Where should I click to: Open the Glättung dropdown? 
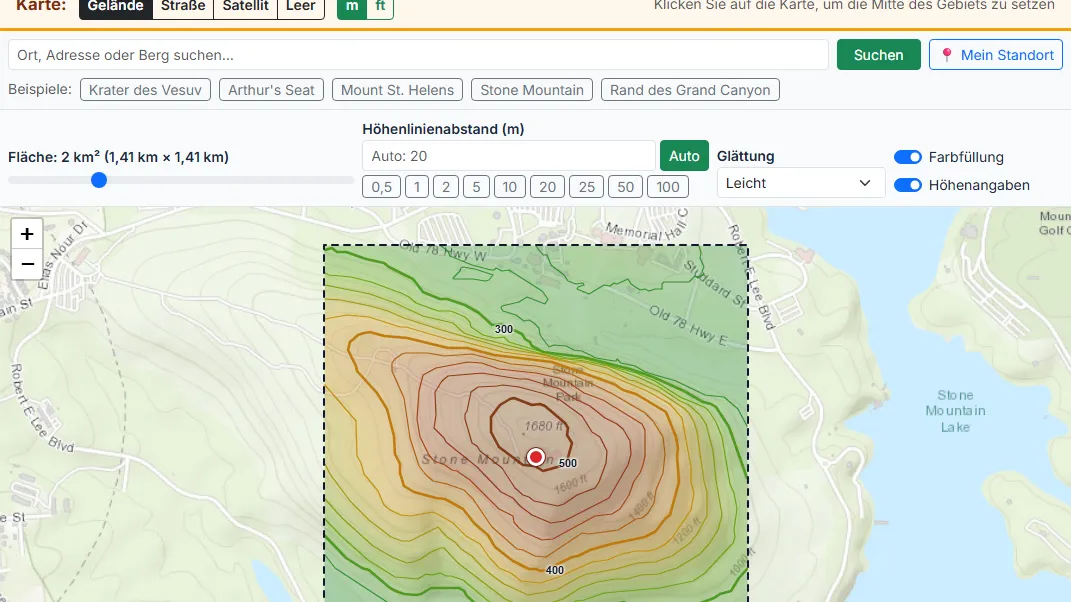pos(801,183)
